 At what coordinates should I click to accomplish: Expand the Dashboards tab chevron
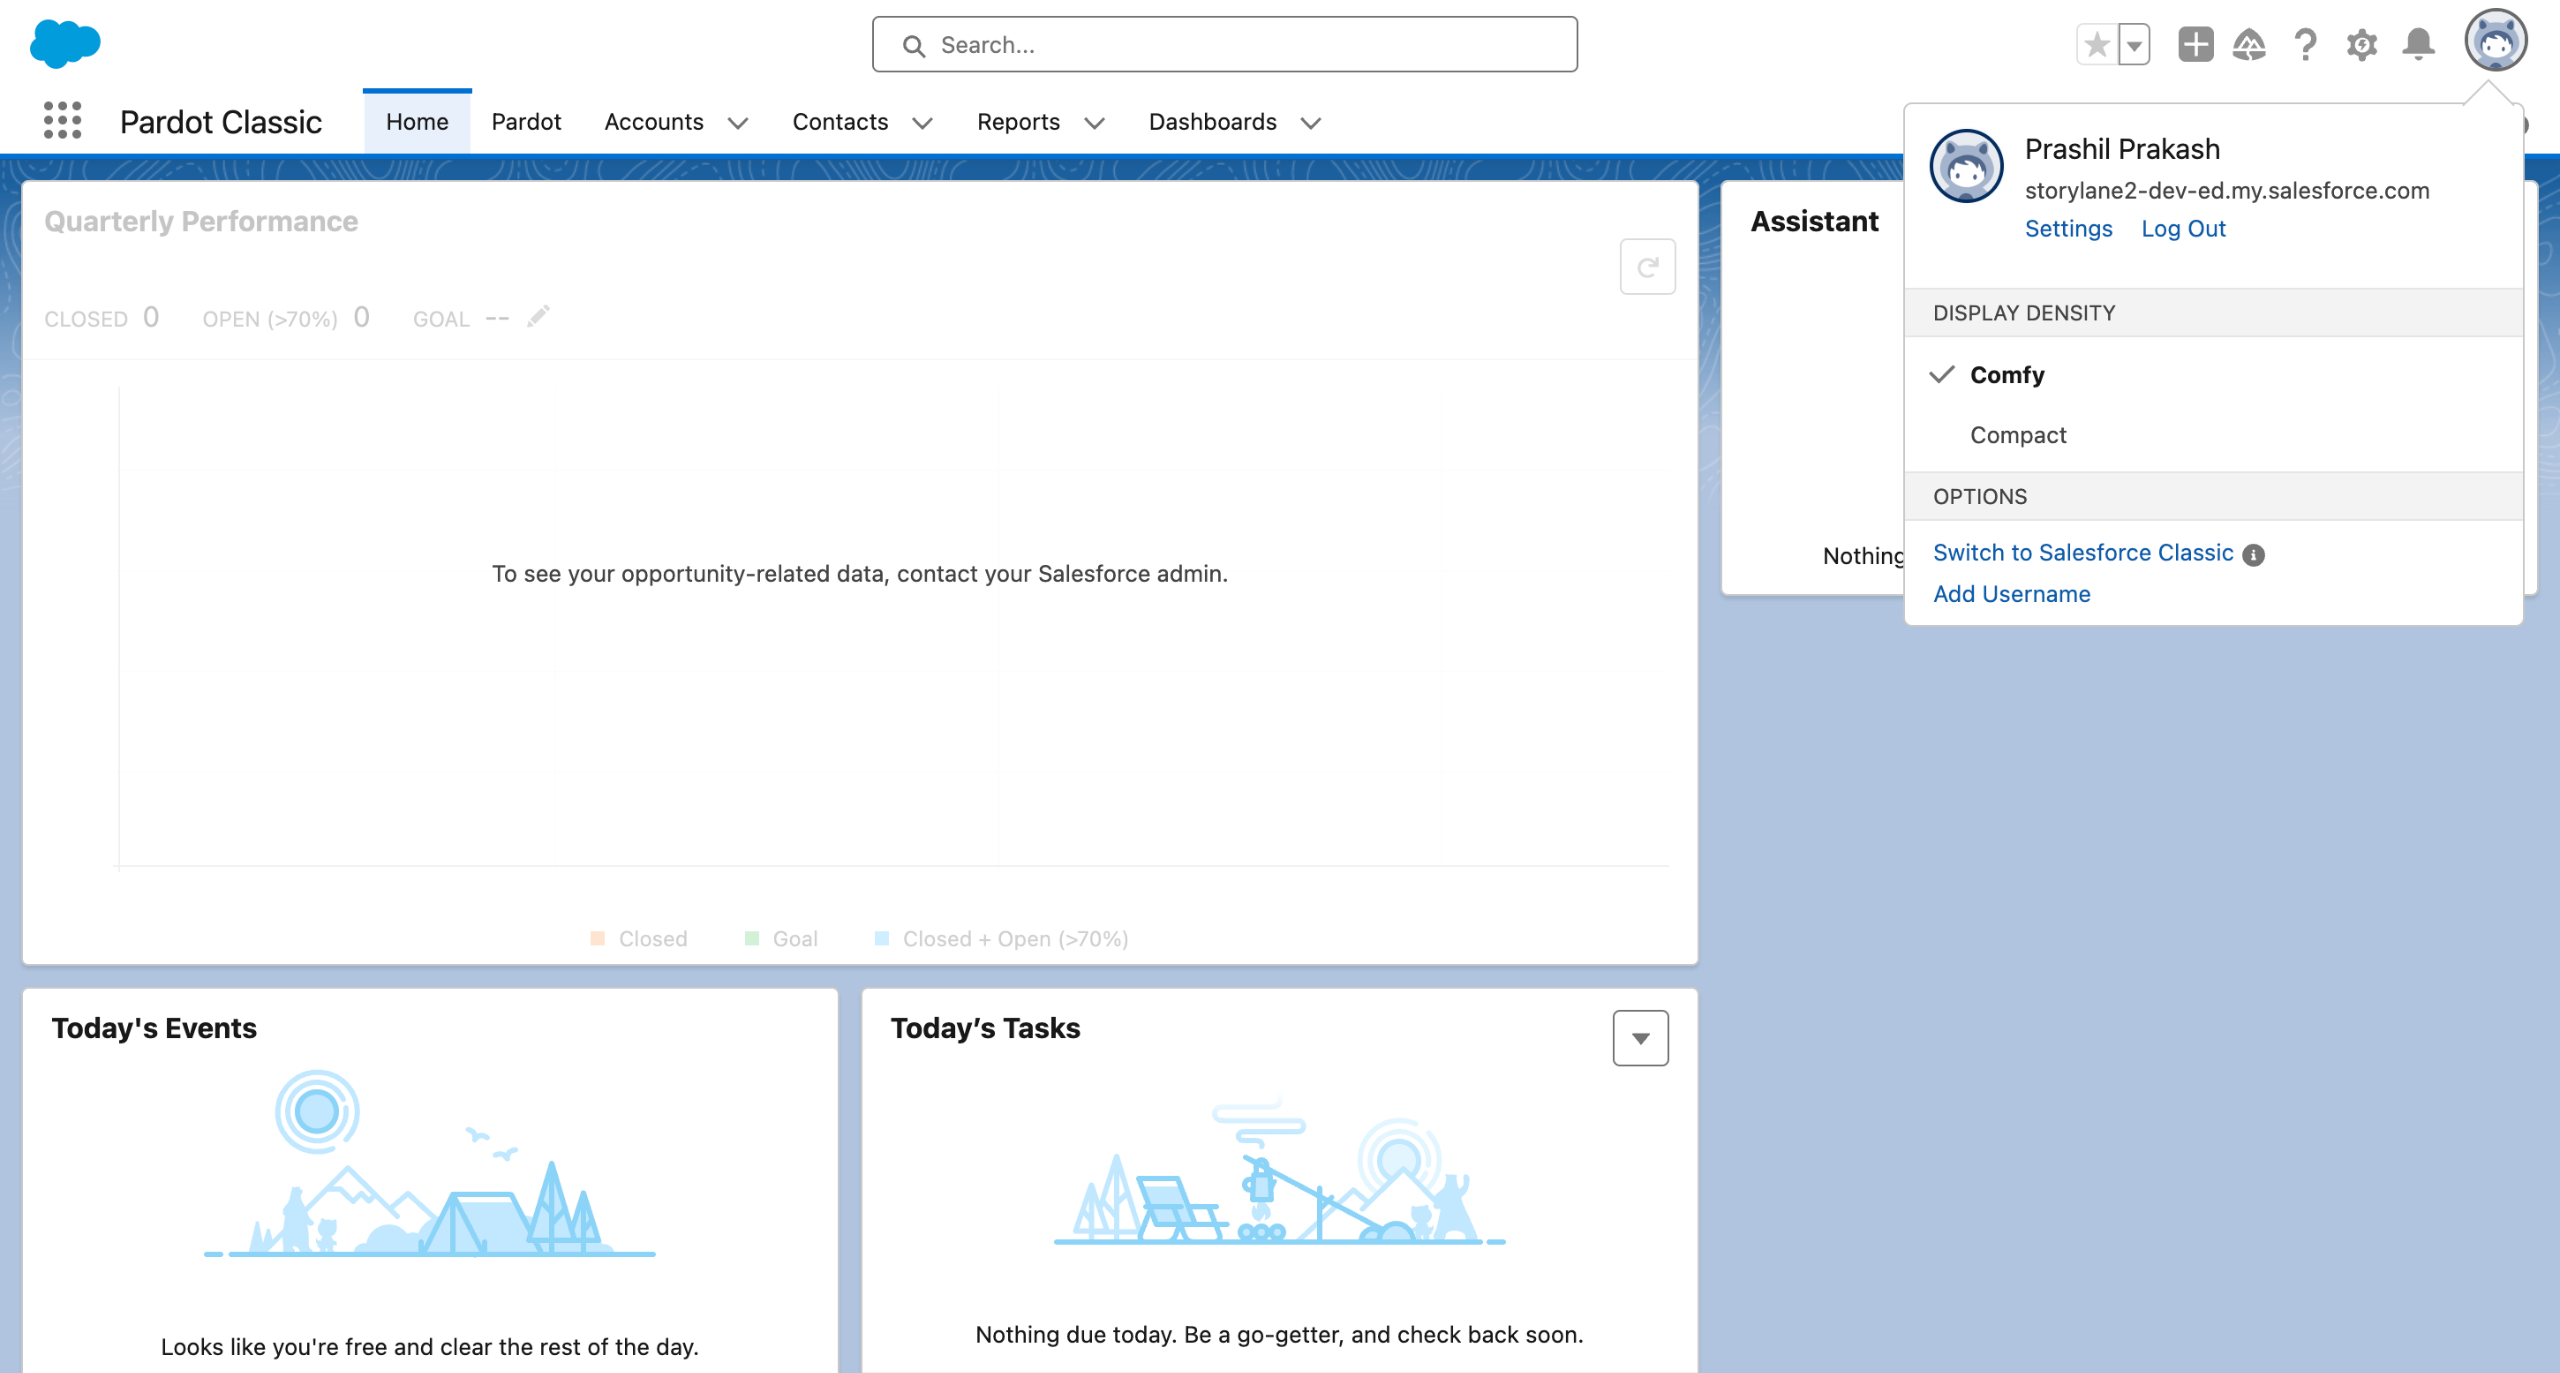point(1310,123)
